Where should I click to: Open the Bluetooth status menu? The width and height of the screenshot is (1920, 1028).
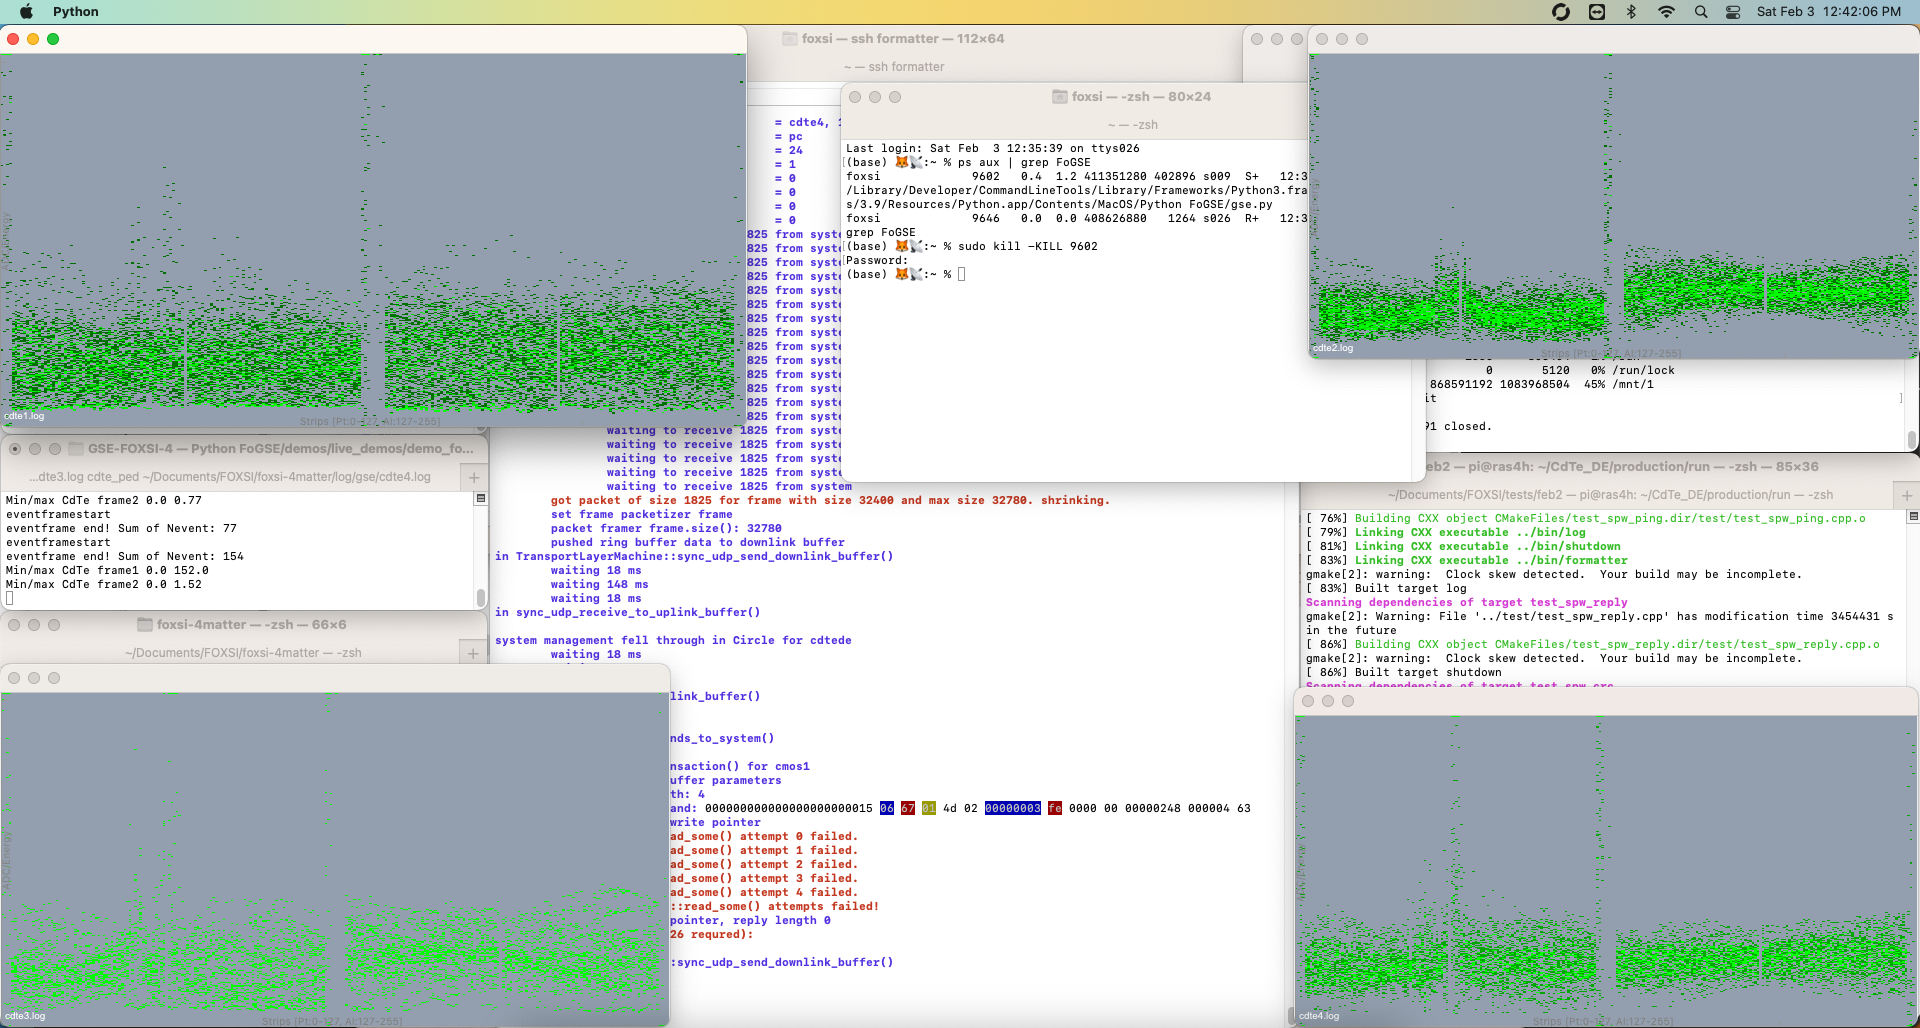point(1631,12)
